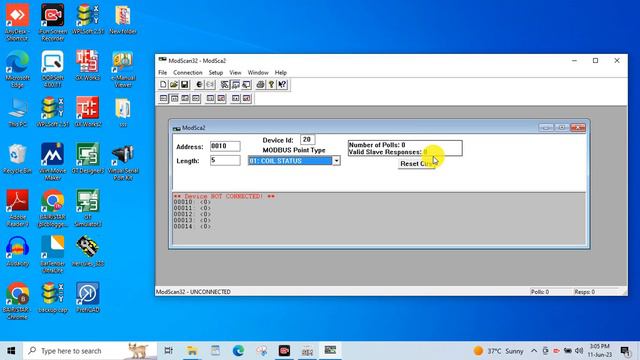The image size is (640, 360).
Task: Close the ModSca2 child window
Action: [578, 128]
